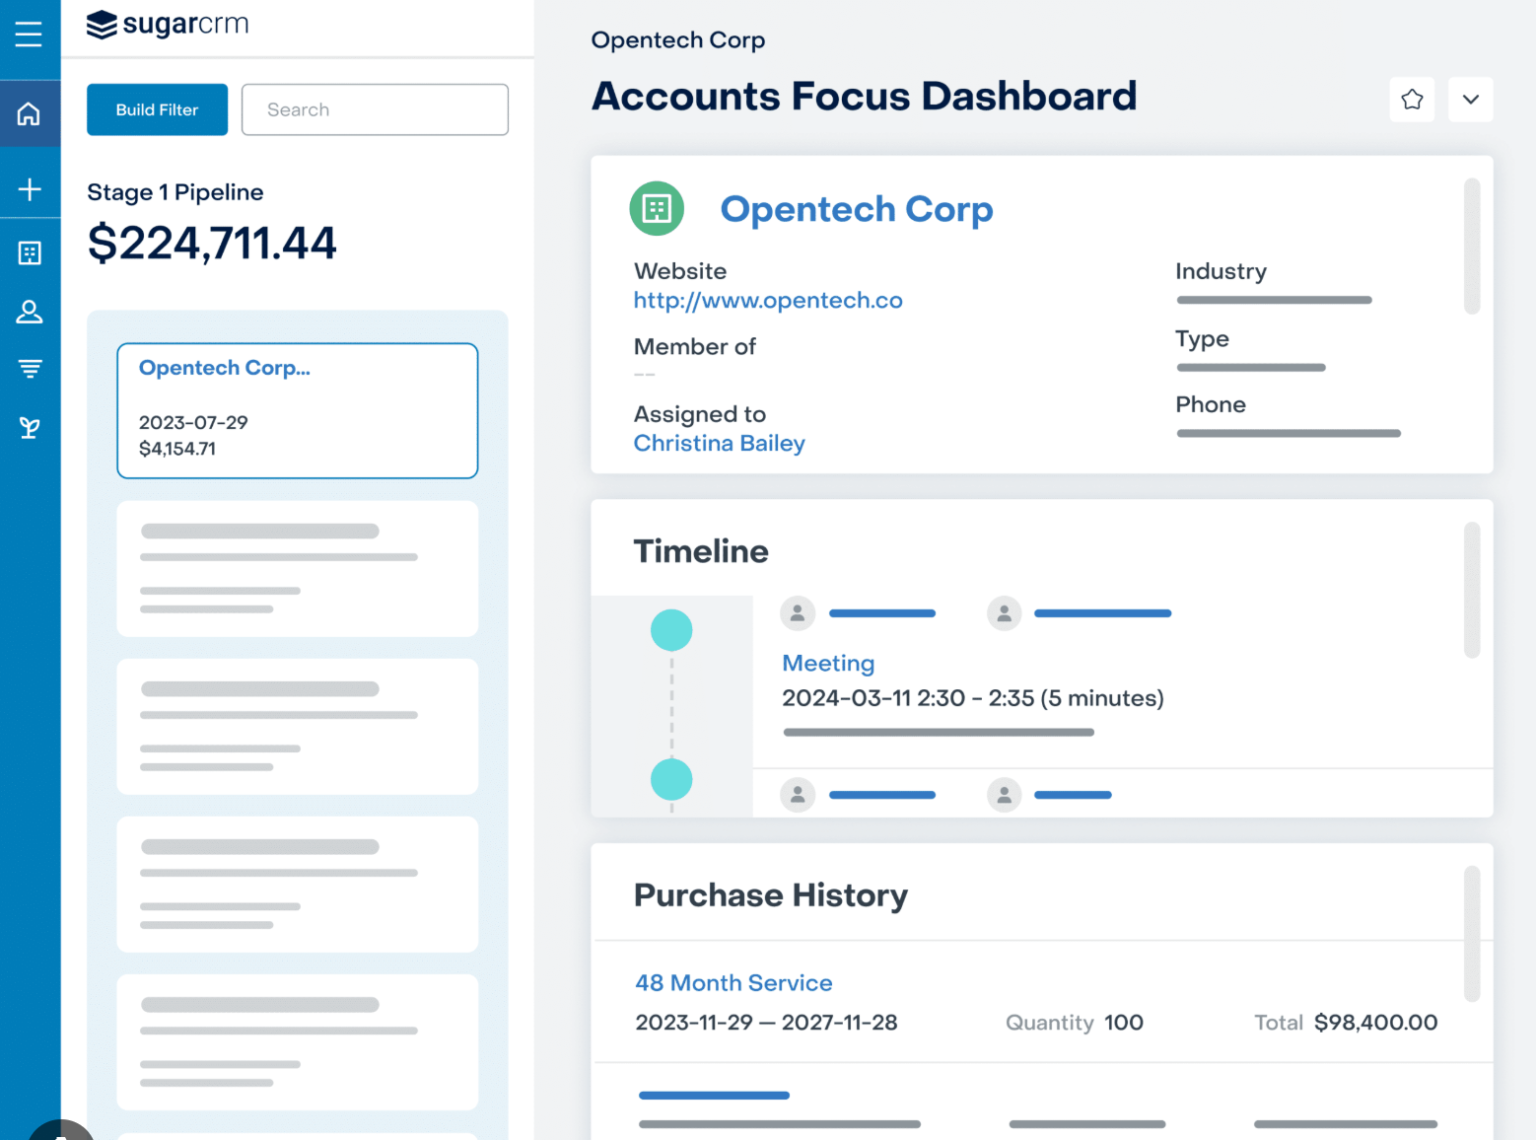Click the plant icon at sidebar bottom
The height and width of the screenshot is (1140, 1536).
(29, 427)
